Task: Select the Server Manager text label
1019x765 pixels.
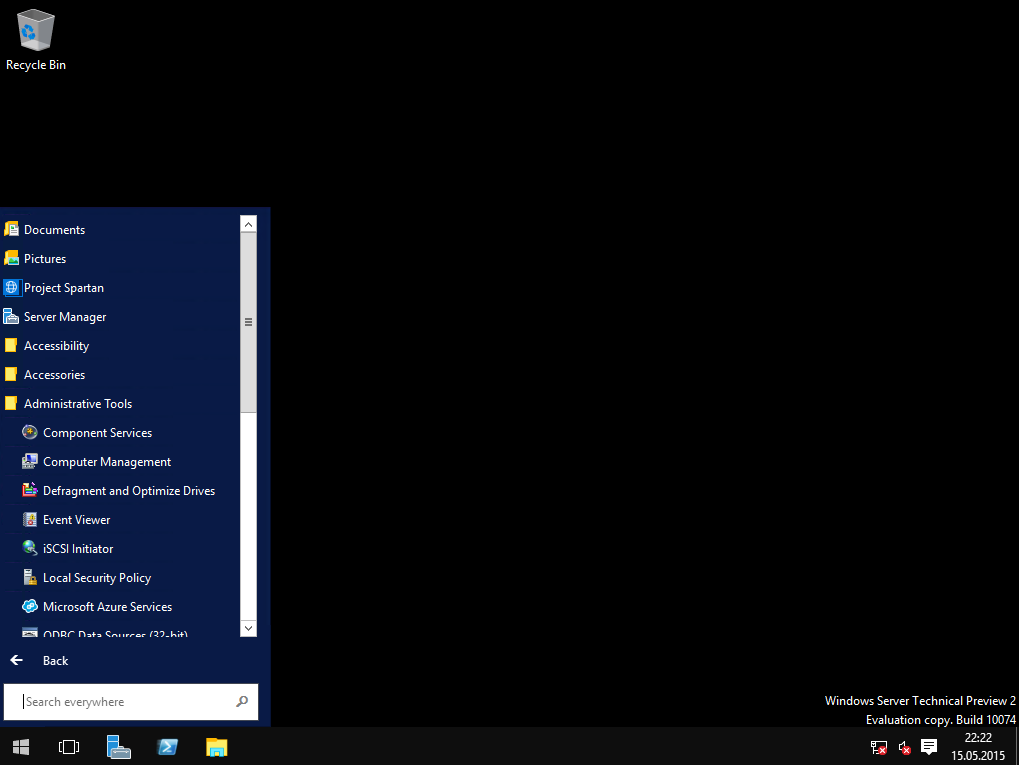Action: (x=65, y=317)
